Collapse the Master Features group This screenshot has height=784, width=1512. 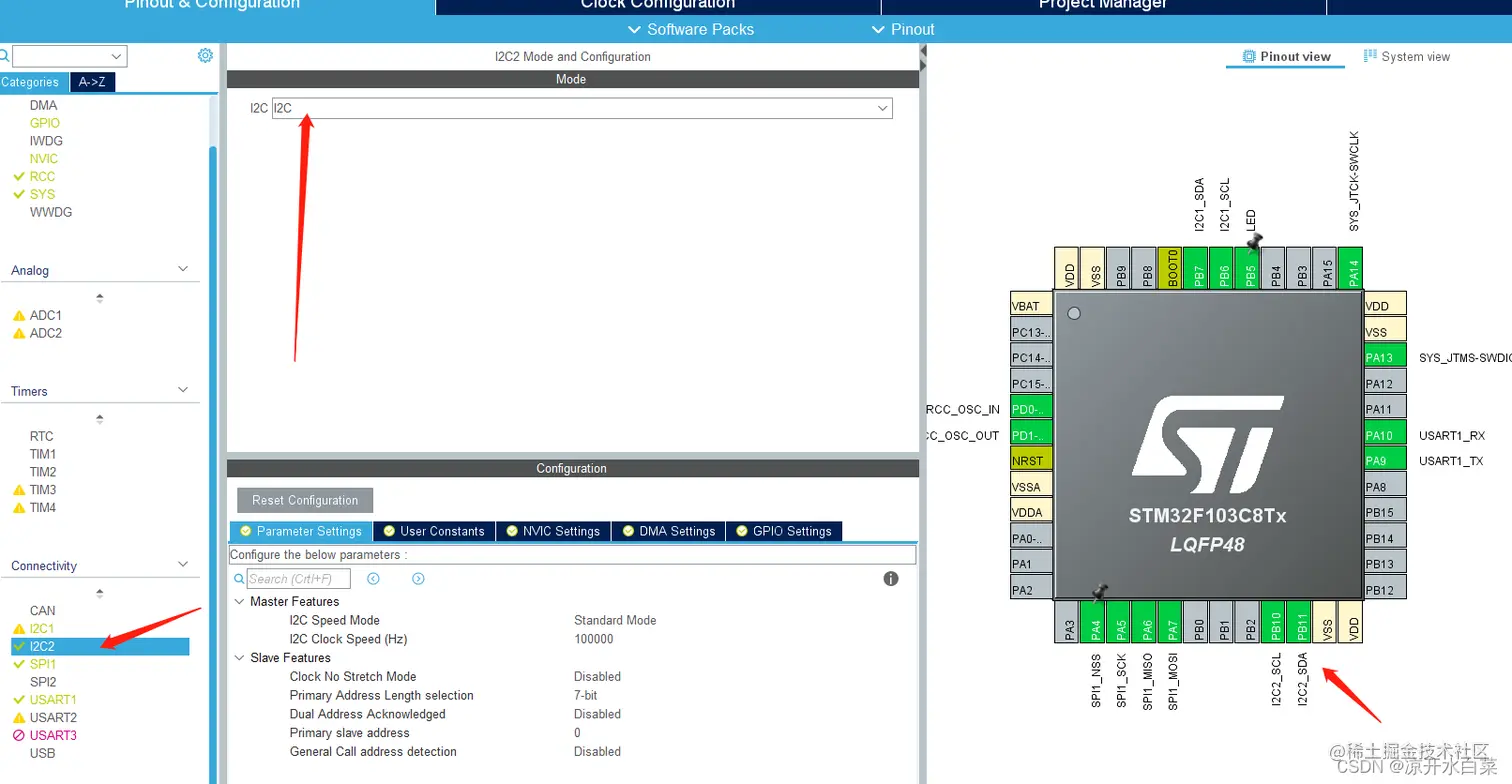239,602
